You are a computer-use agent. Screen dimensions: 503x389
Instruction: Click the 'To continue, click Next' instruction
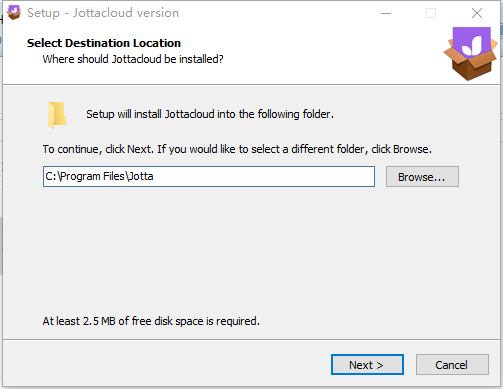237,149
